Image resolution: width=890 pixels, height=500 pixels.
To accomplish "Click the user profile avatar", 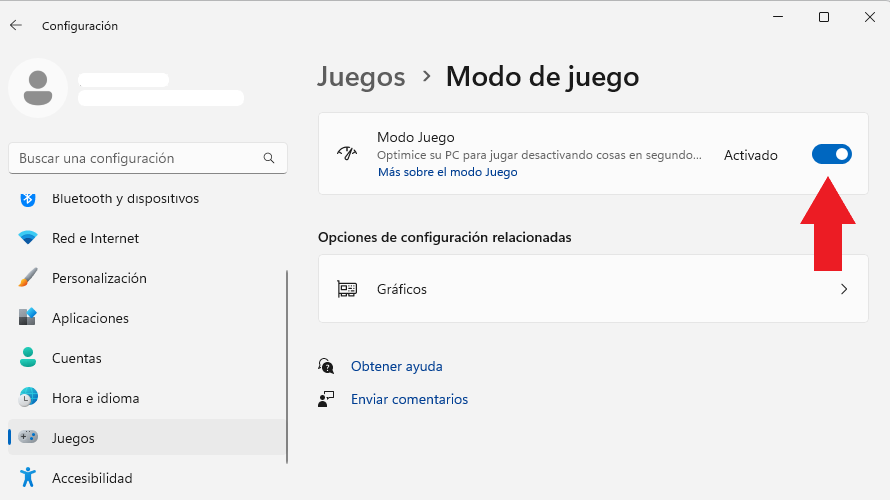I will pyautogui.click(x=38, y=88).
